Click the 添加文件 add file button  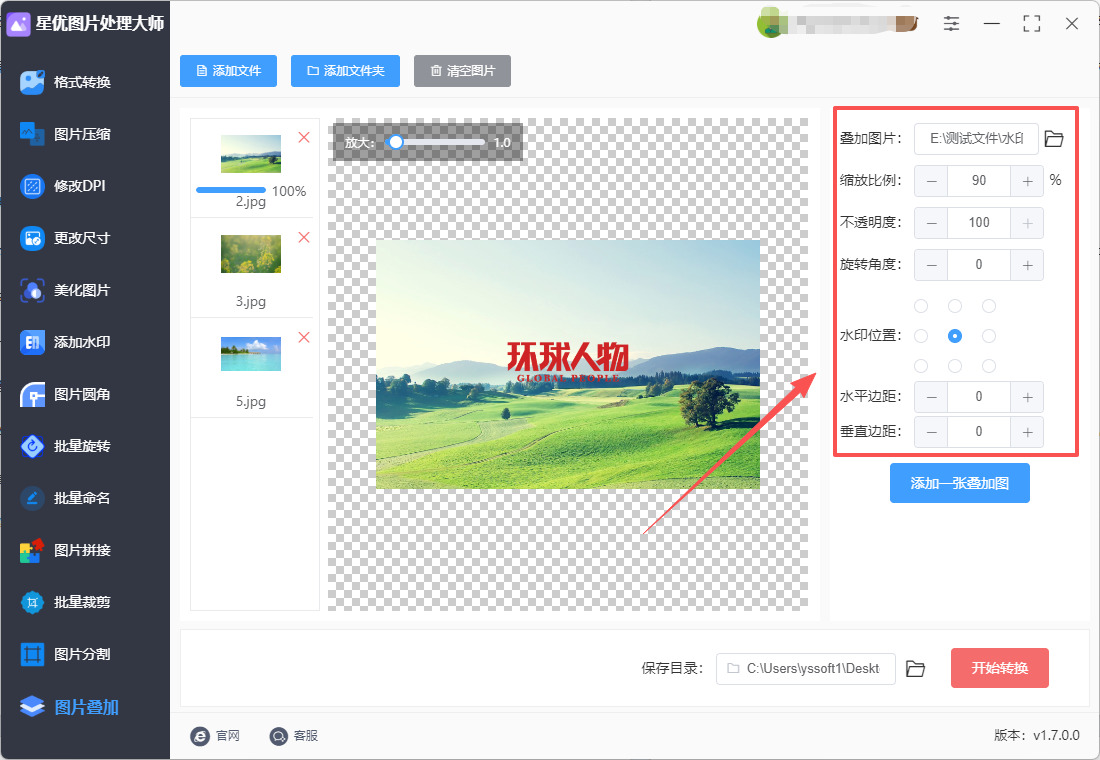[x=228, y=71]
